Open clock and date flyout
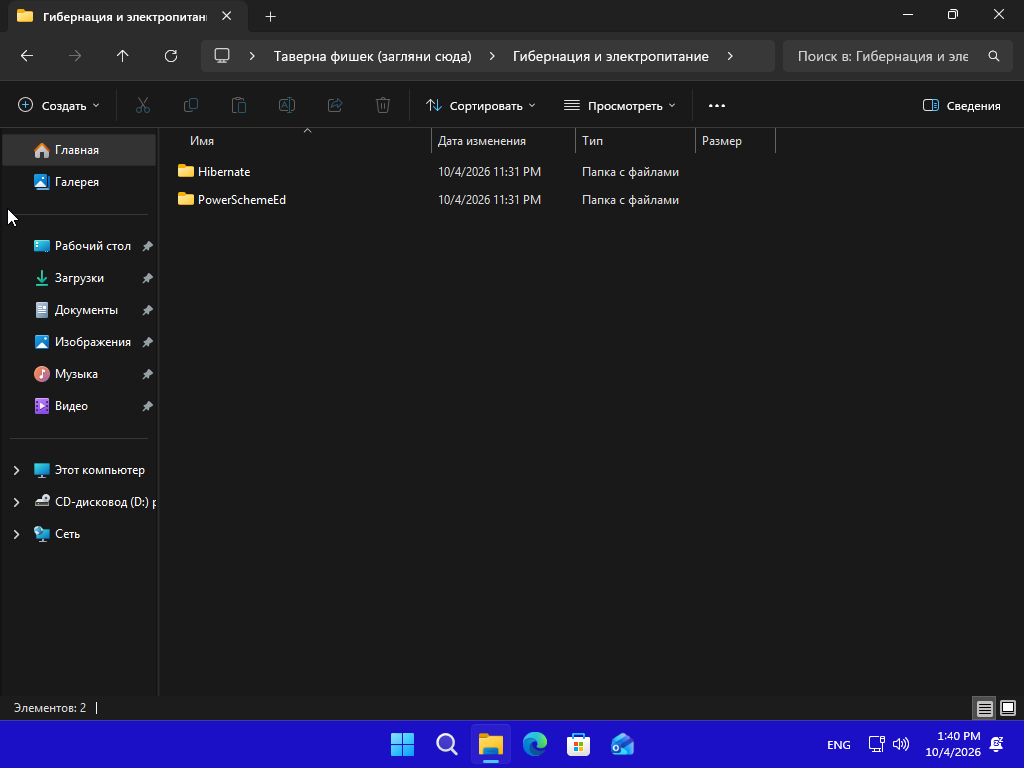Viewport: 1024px width, 768px height. (953, 744)
